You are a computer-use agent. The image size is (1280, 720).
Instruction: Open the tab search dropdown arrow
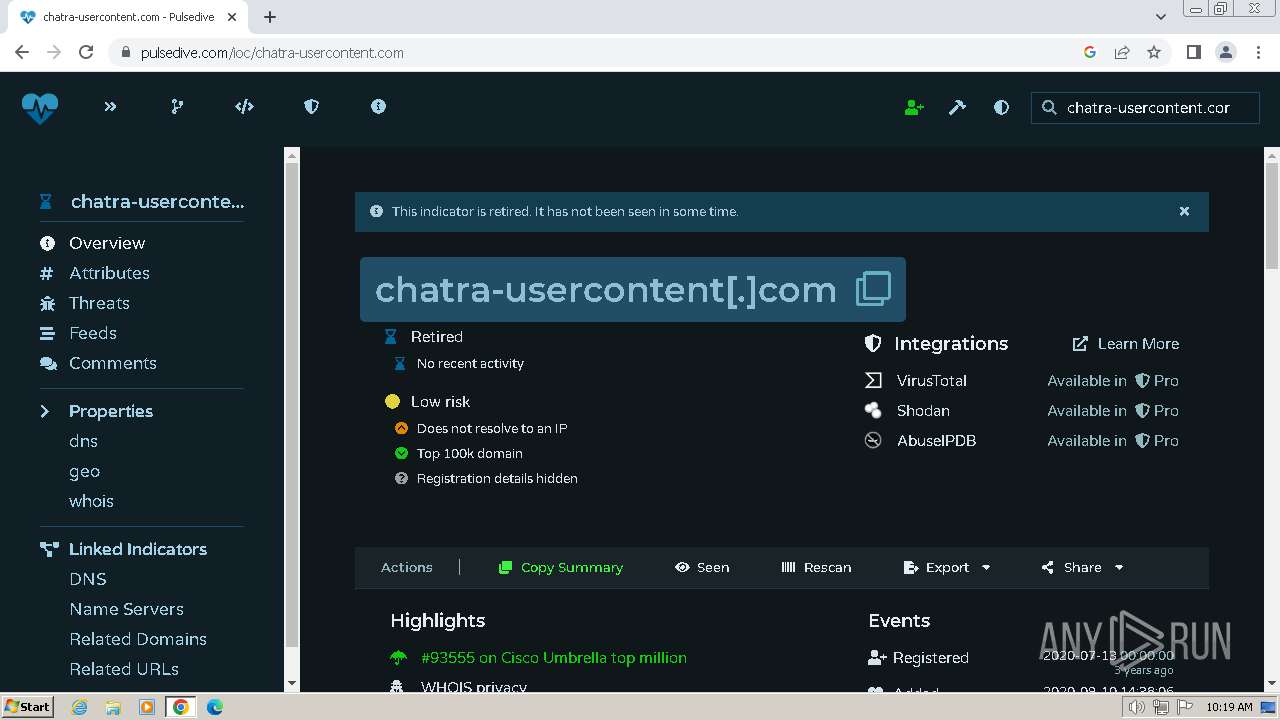(1161, 17)
